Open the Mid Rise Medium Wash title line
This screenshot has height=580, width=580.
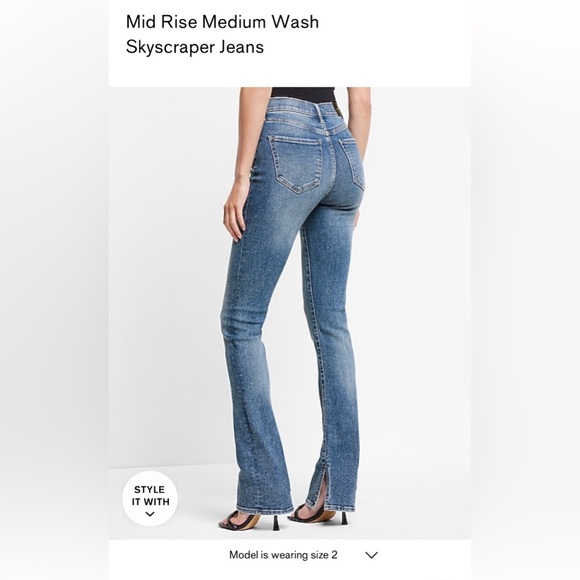click(222, 22)
